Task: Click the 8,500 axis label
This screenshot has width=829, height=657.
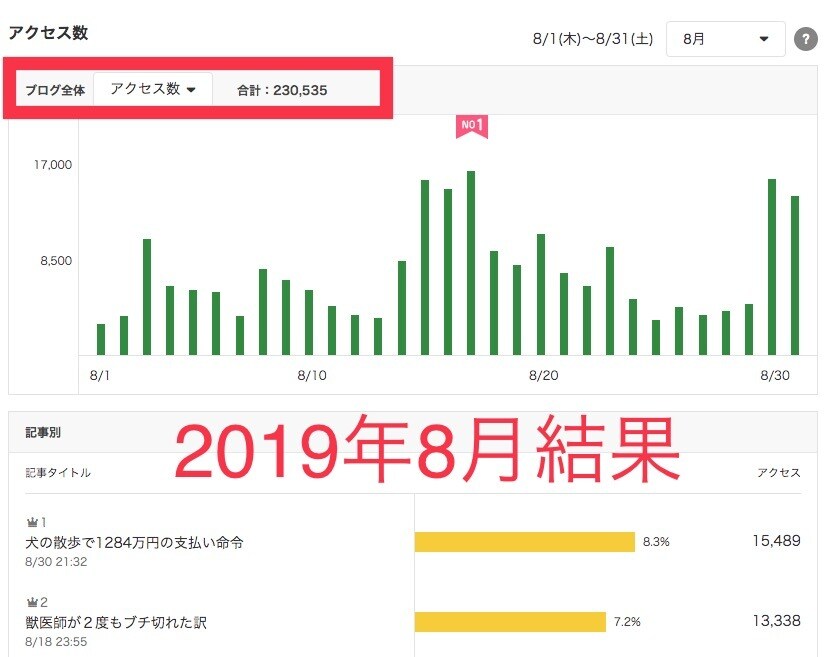Action: point(56,261)
